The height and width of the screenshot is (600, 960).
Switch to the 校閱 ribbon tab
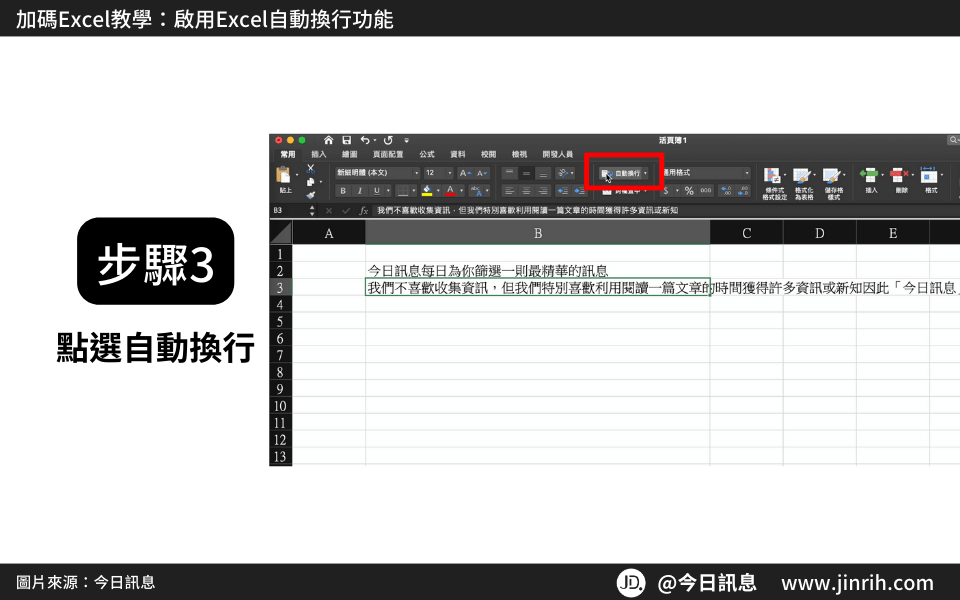(489, 154)
